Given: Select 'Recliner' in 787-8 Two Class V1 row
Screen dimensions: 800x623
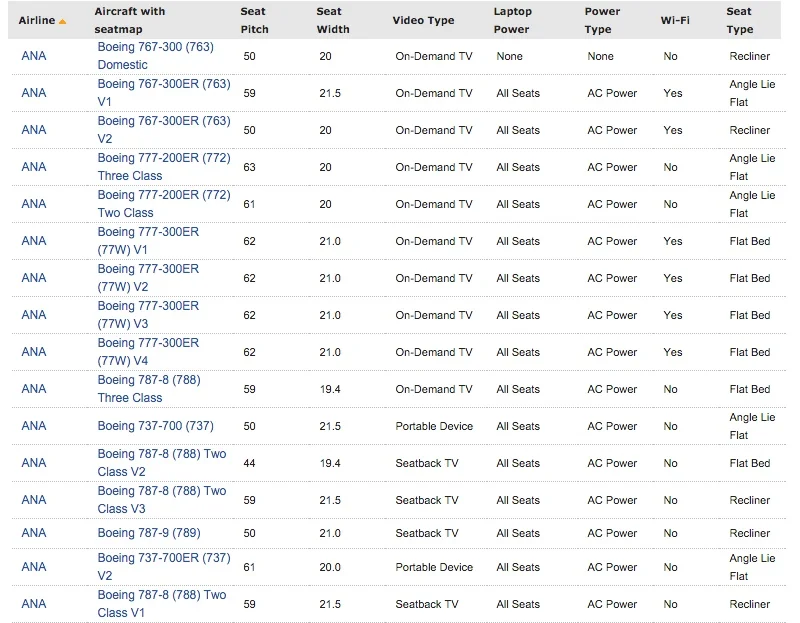Looking at the screenshot, I should (749, 604).
